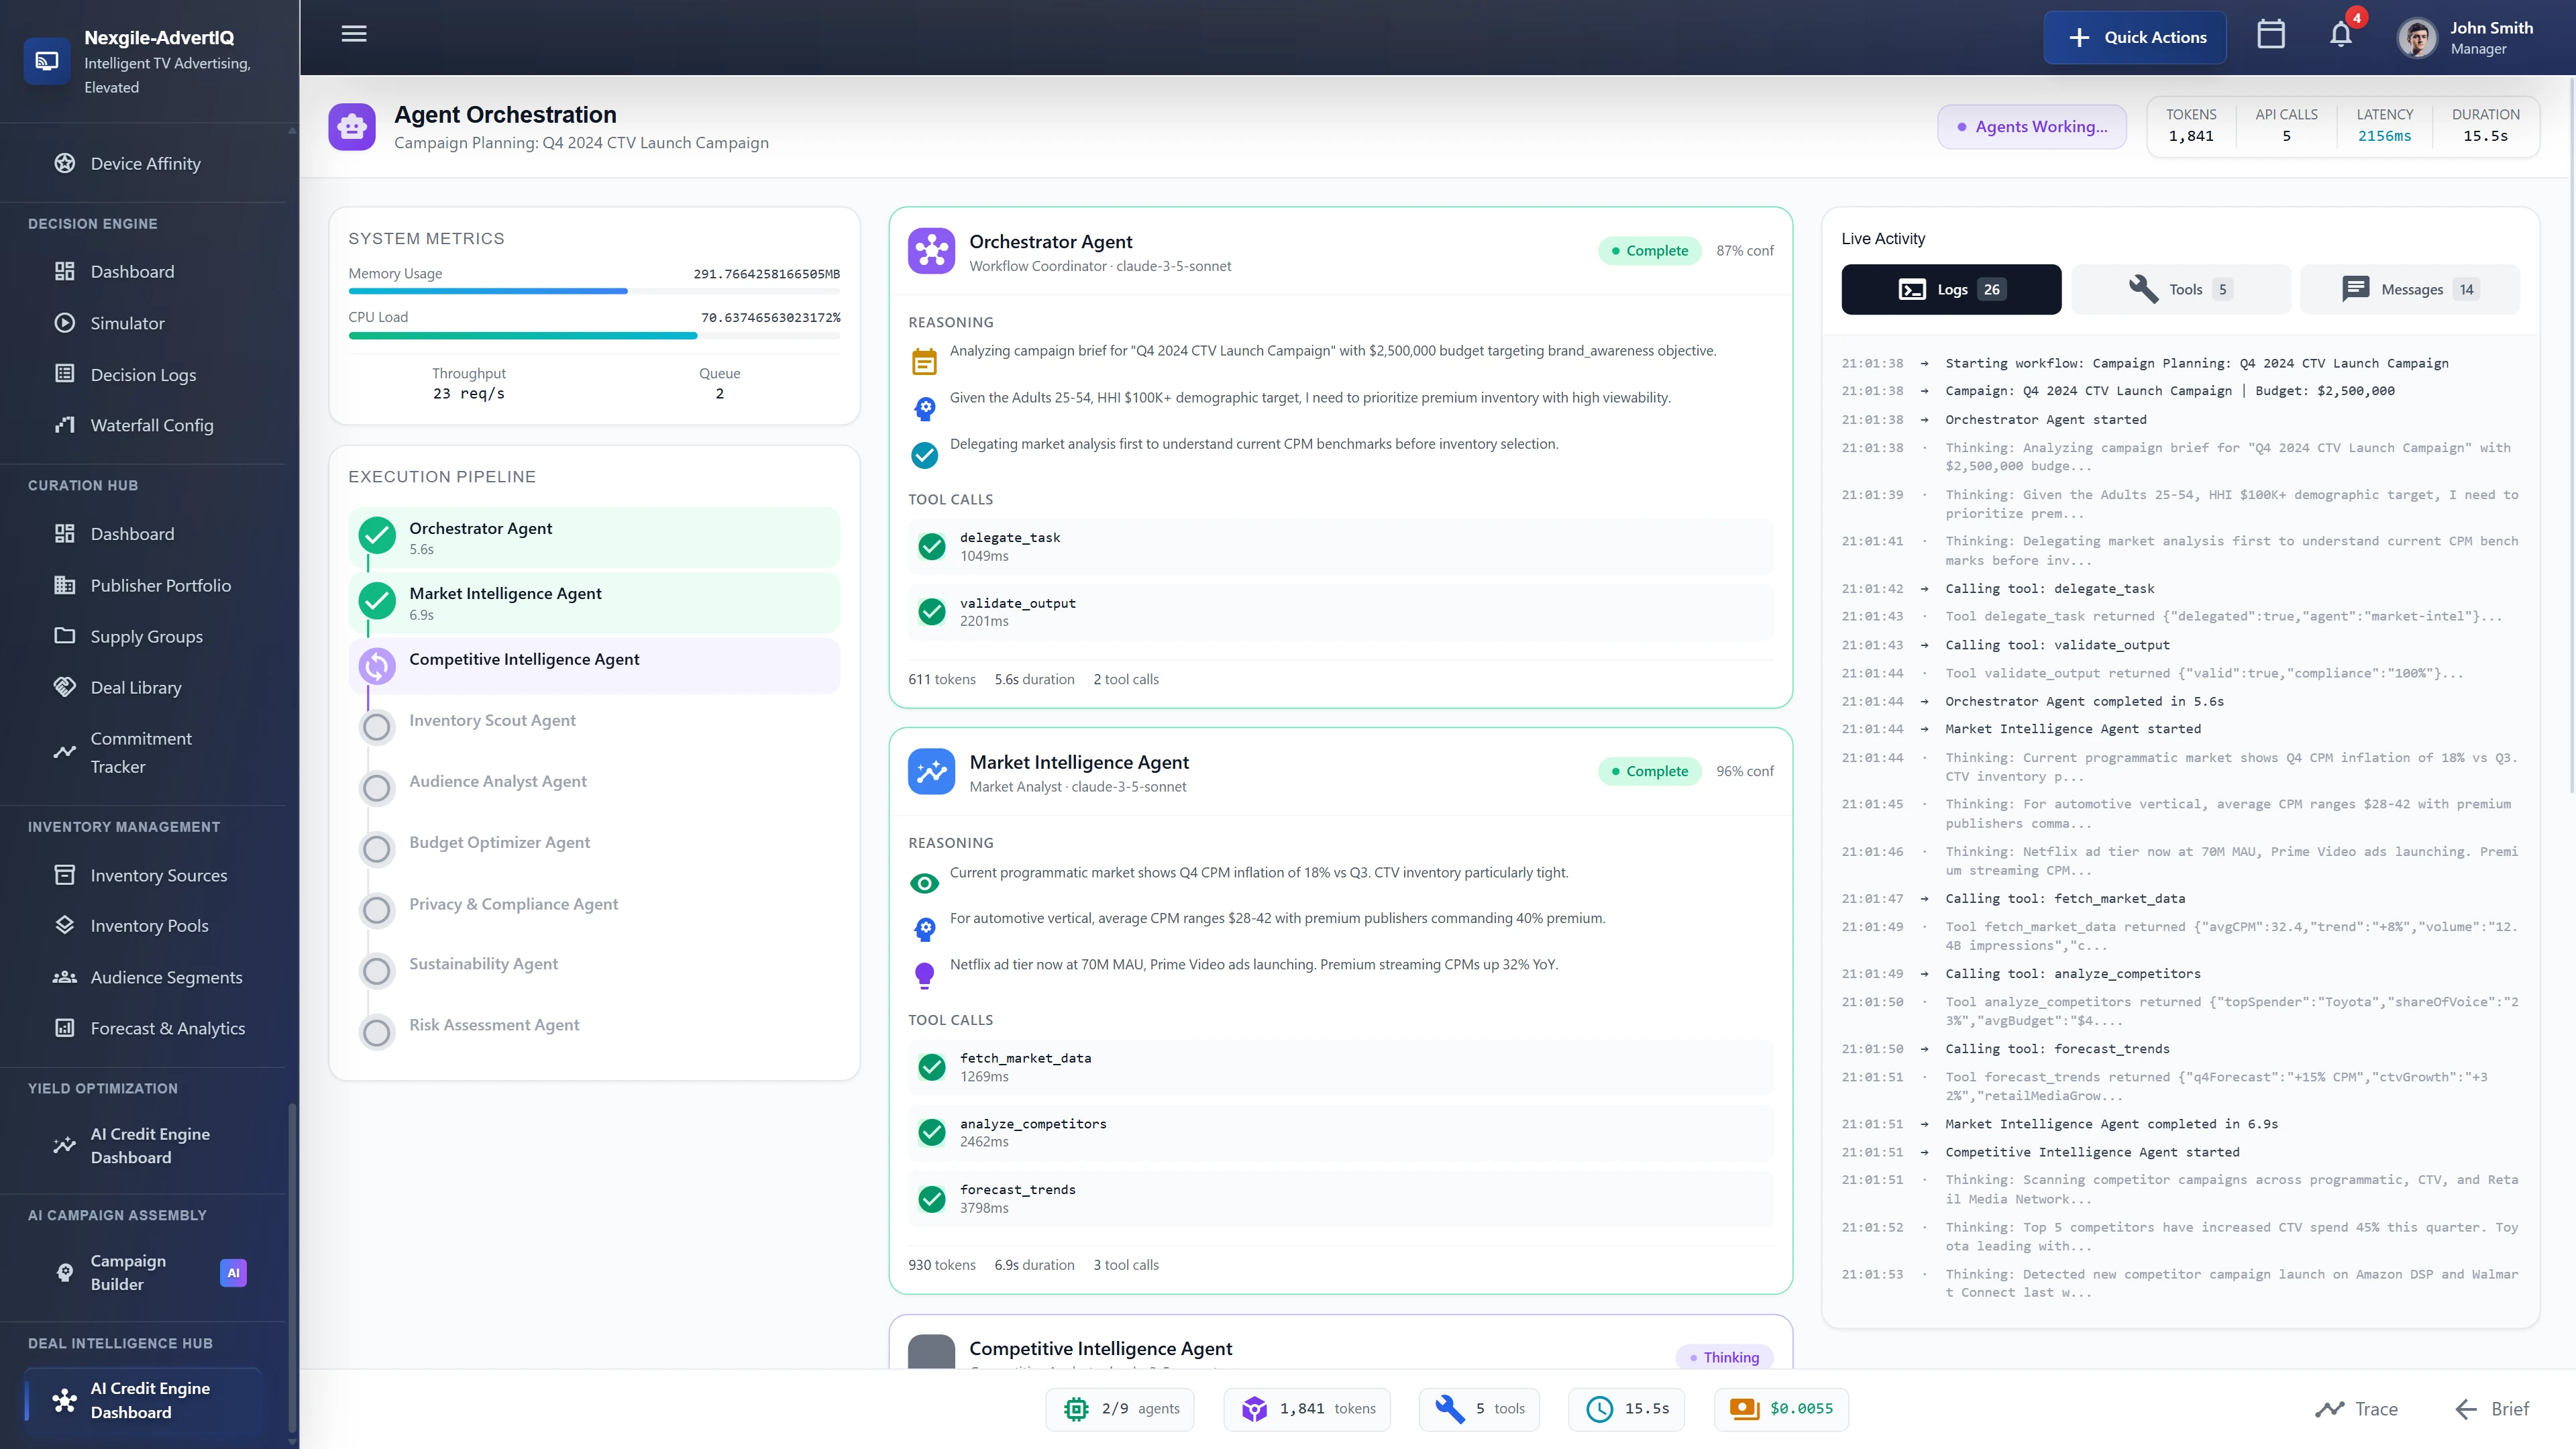The height and width of the screenshot is (1449, 2576).
Task: Select Risk Assessment Agent pipeline circle
Action: click(377, 1032)
